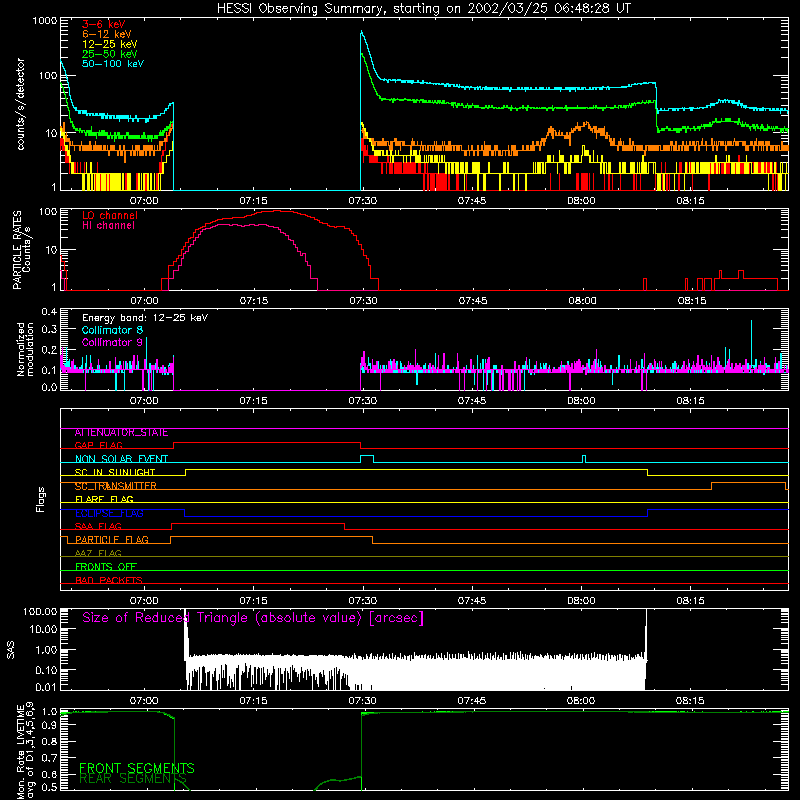Click the GAP_FLAG label
This screenshot has height=800, width=800.
pos(98,445)
